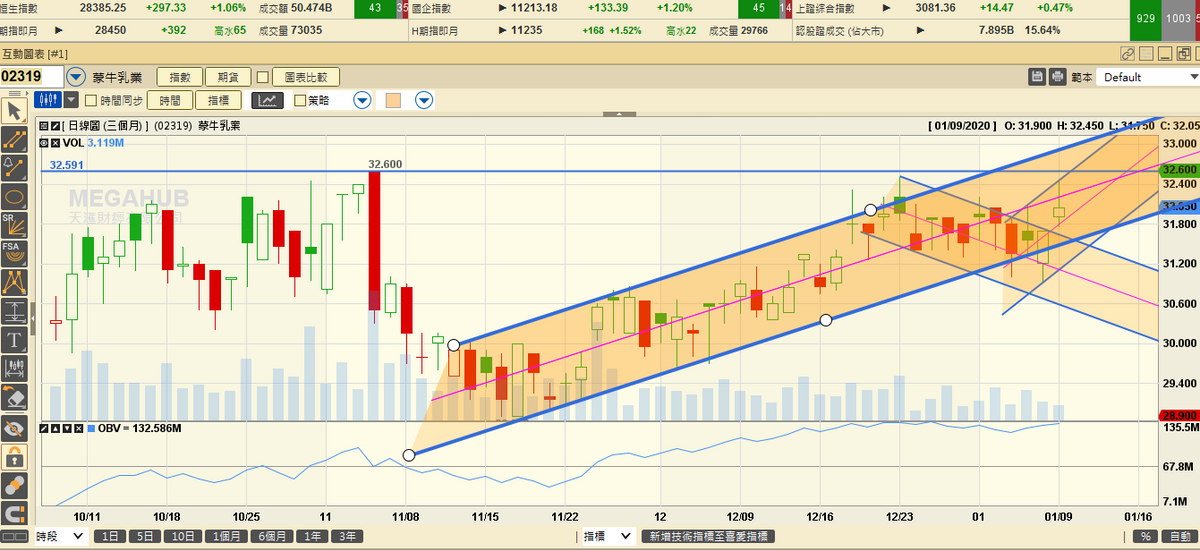
Task: Select the eraser tool
Action: pyautogui.click(x=14, y=398)
